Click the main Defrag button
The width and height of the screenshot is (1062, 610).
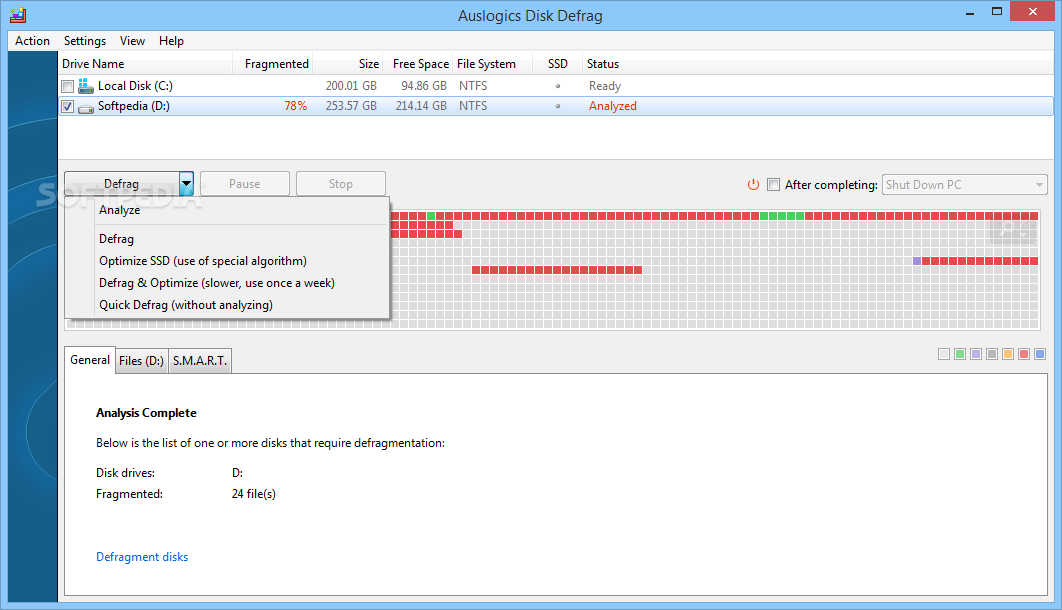click(x=122, y=183)
